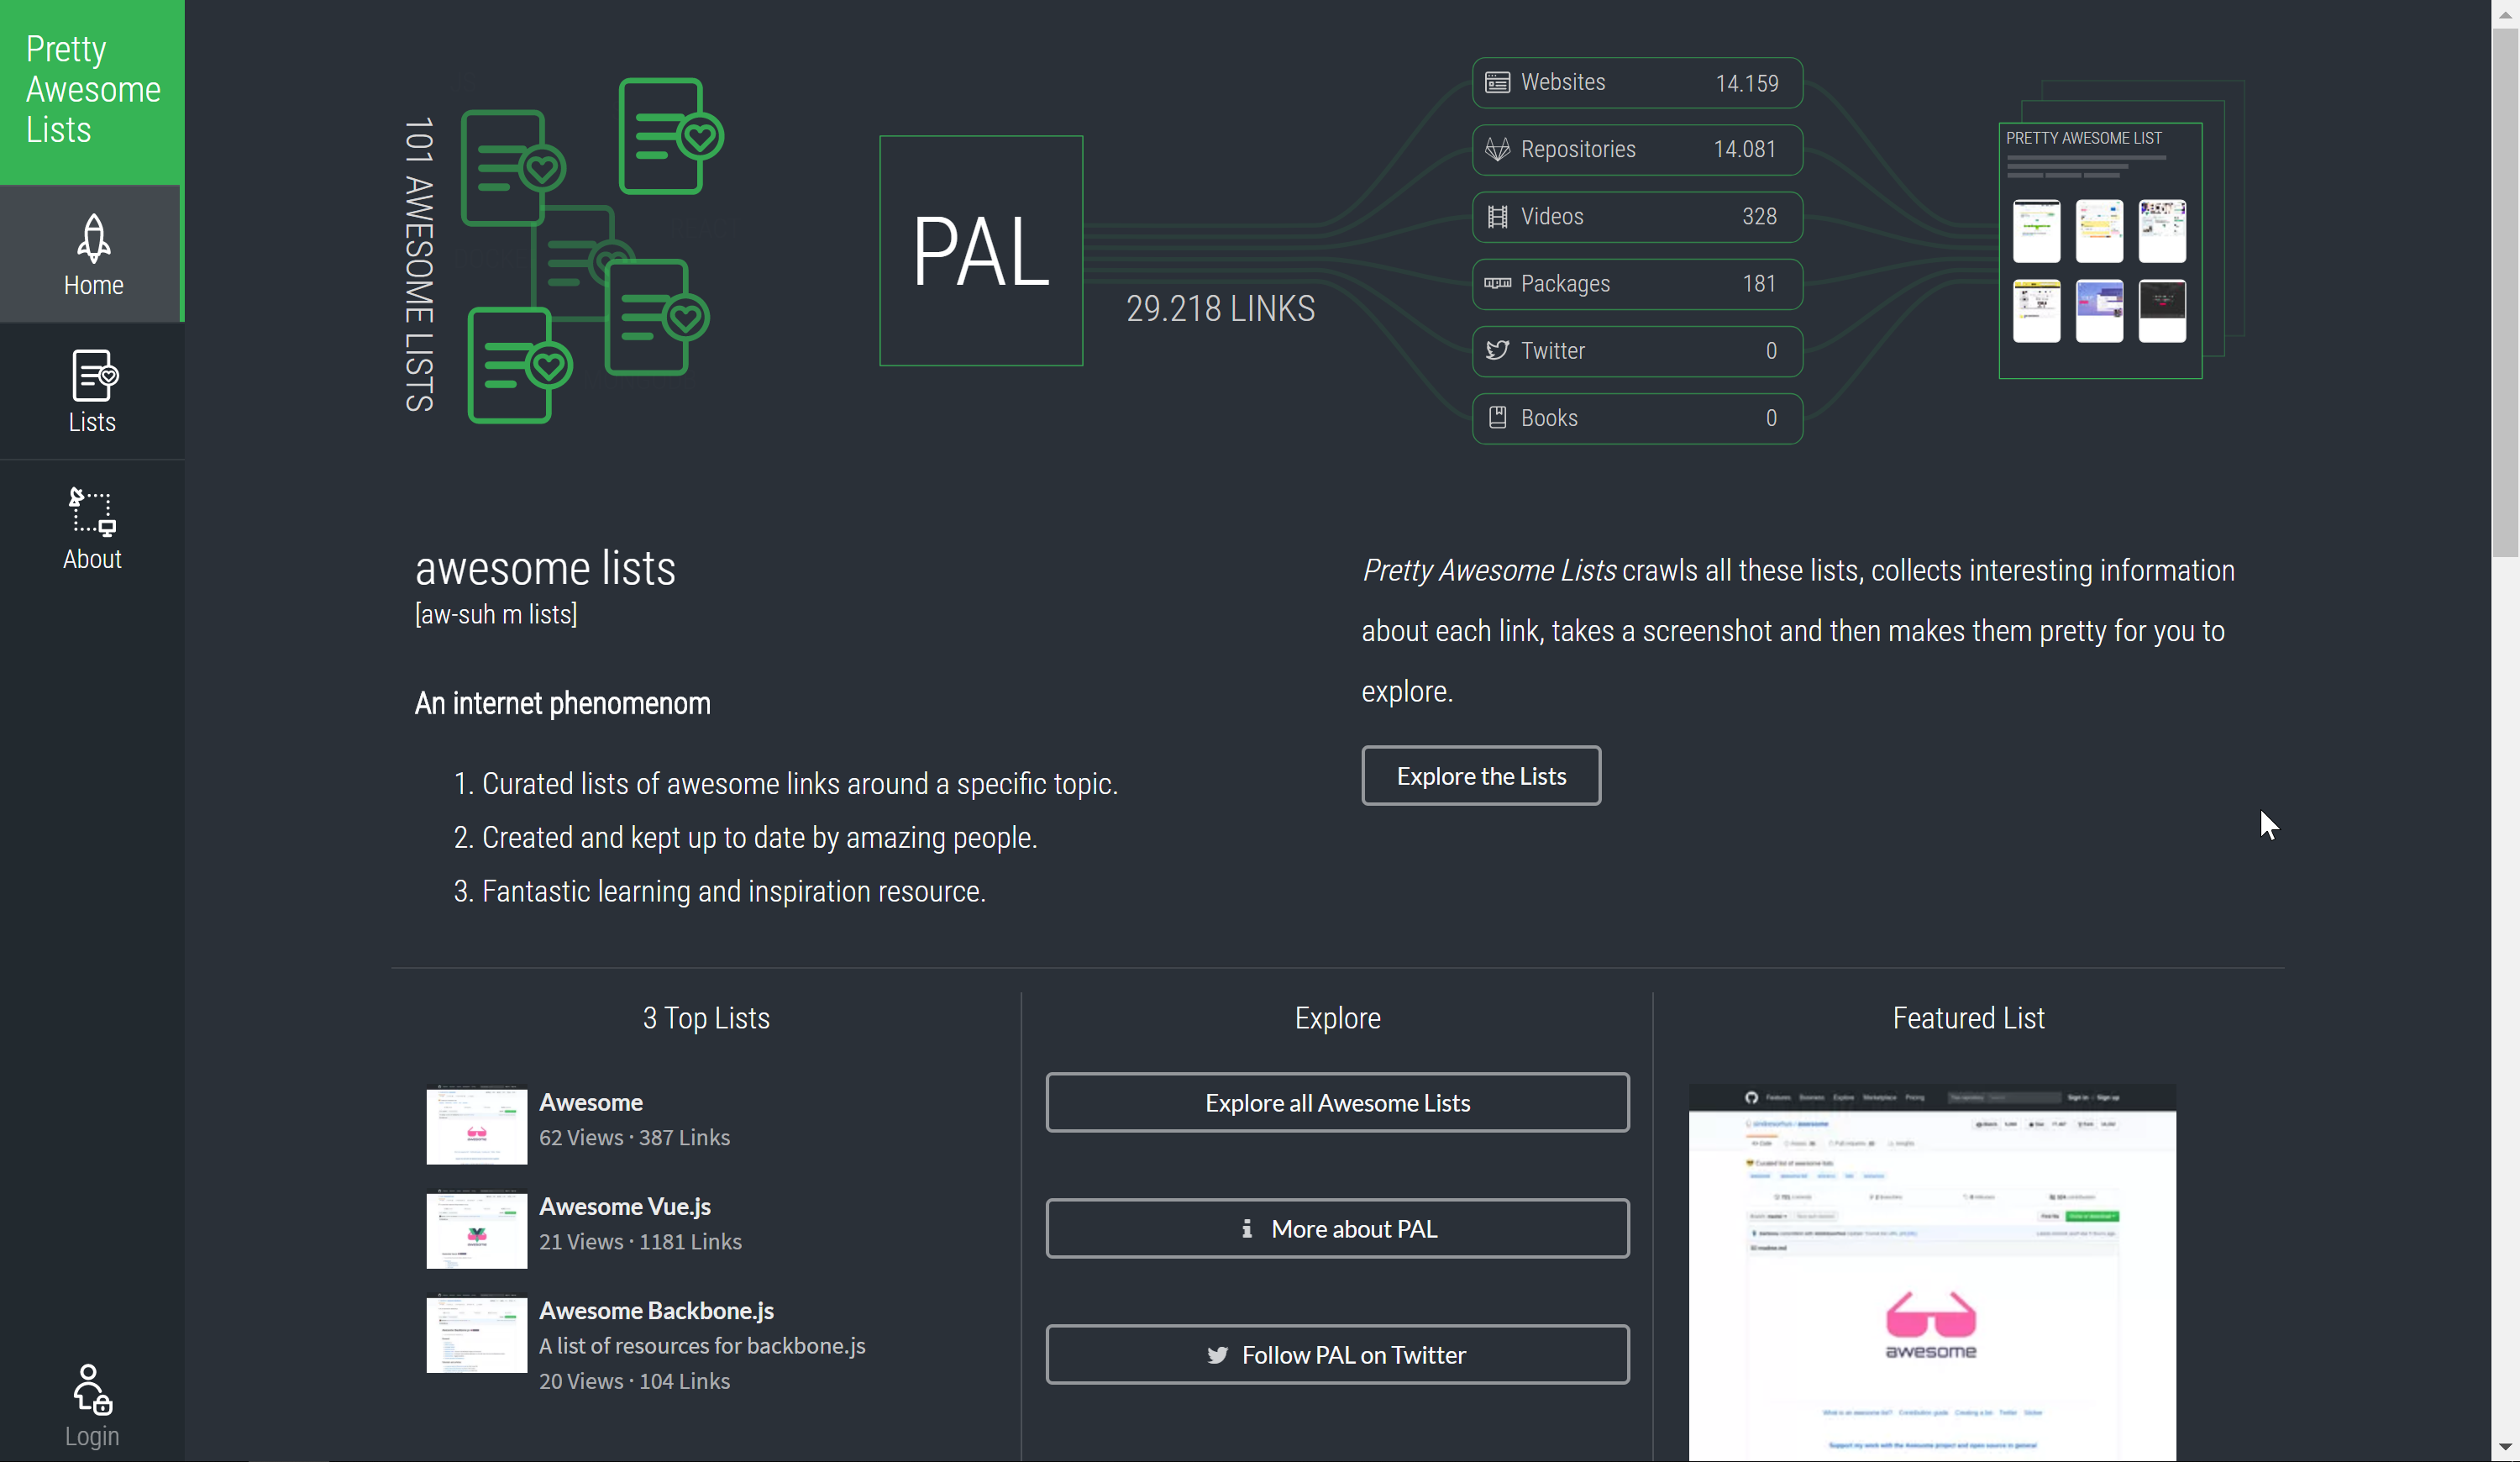
Task: Click the Repositories fox icon
Action: (x=1497, y=149)
